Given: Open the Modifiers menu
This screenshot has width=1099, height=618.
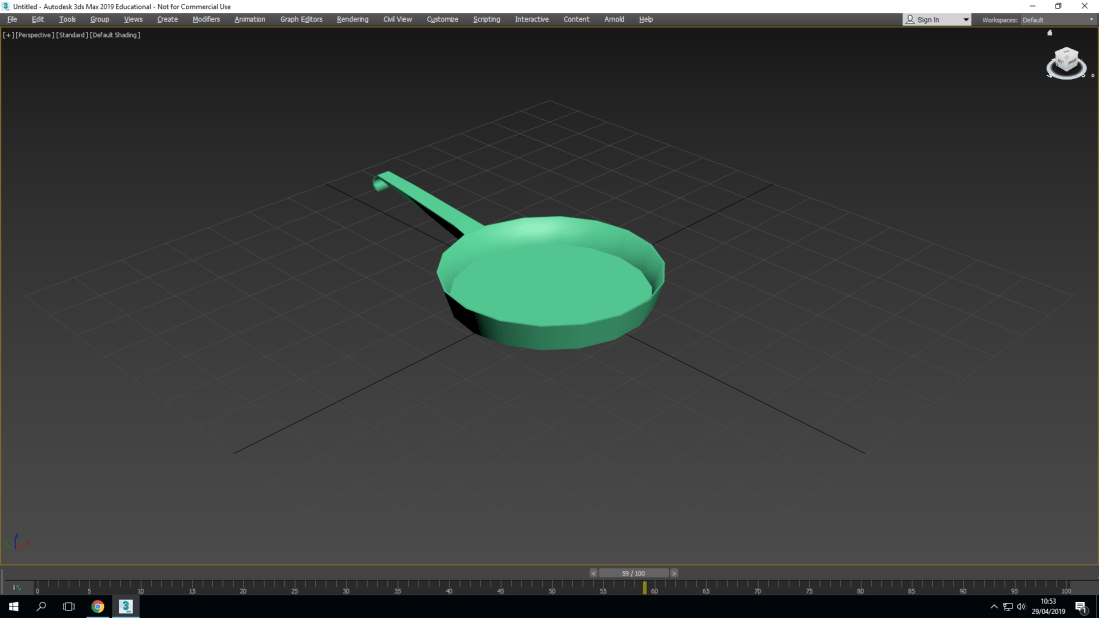Looking at the screenshot, I should 206,19.
